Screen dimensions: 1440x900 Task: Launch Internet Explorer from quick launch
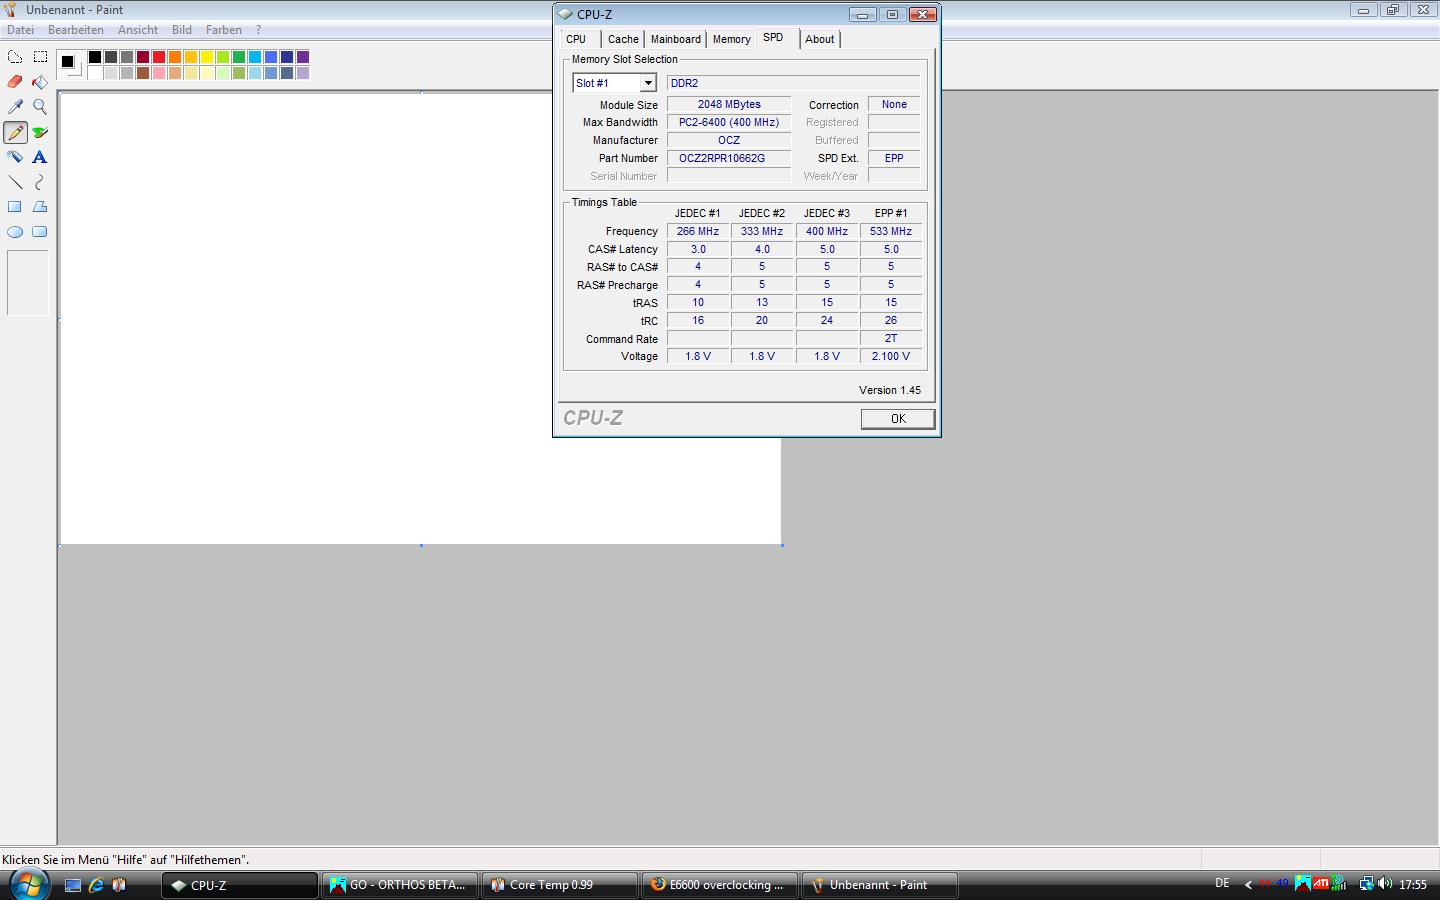96,885
